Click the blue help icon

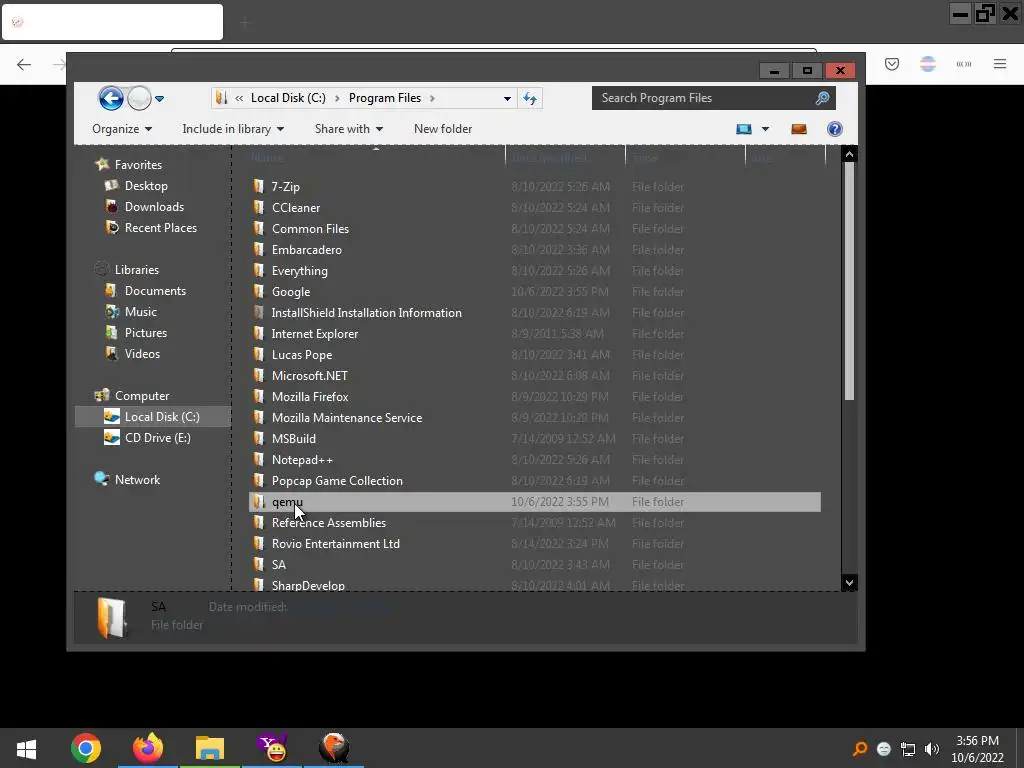pos(835,129)
